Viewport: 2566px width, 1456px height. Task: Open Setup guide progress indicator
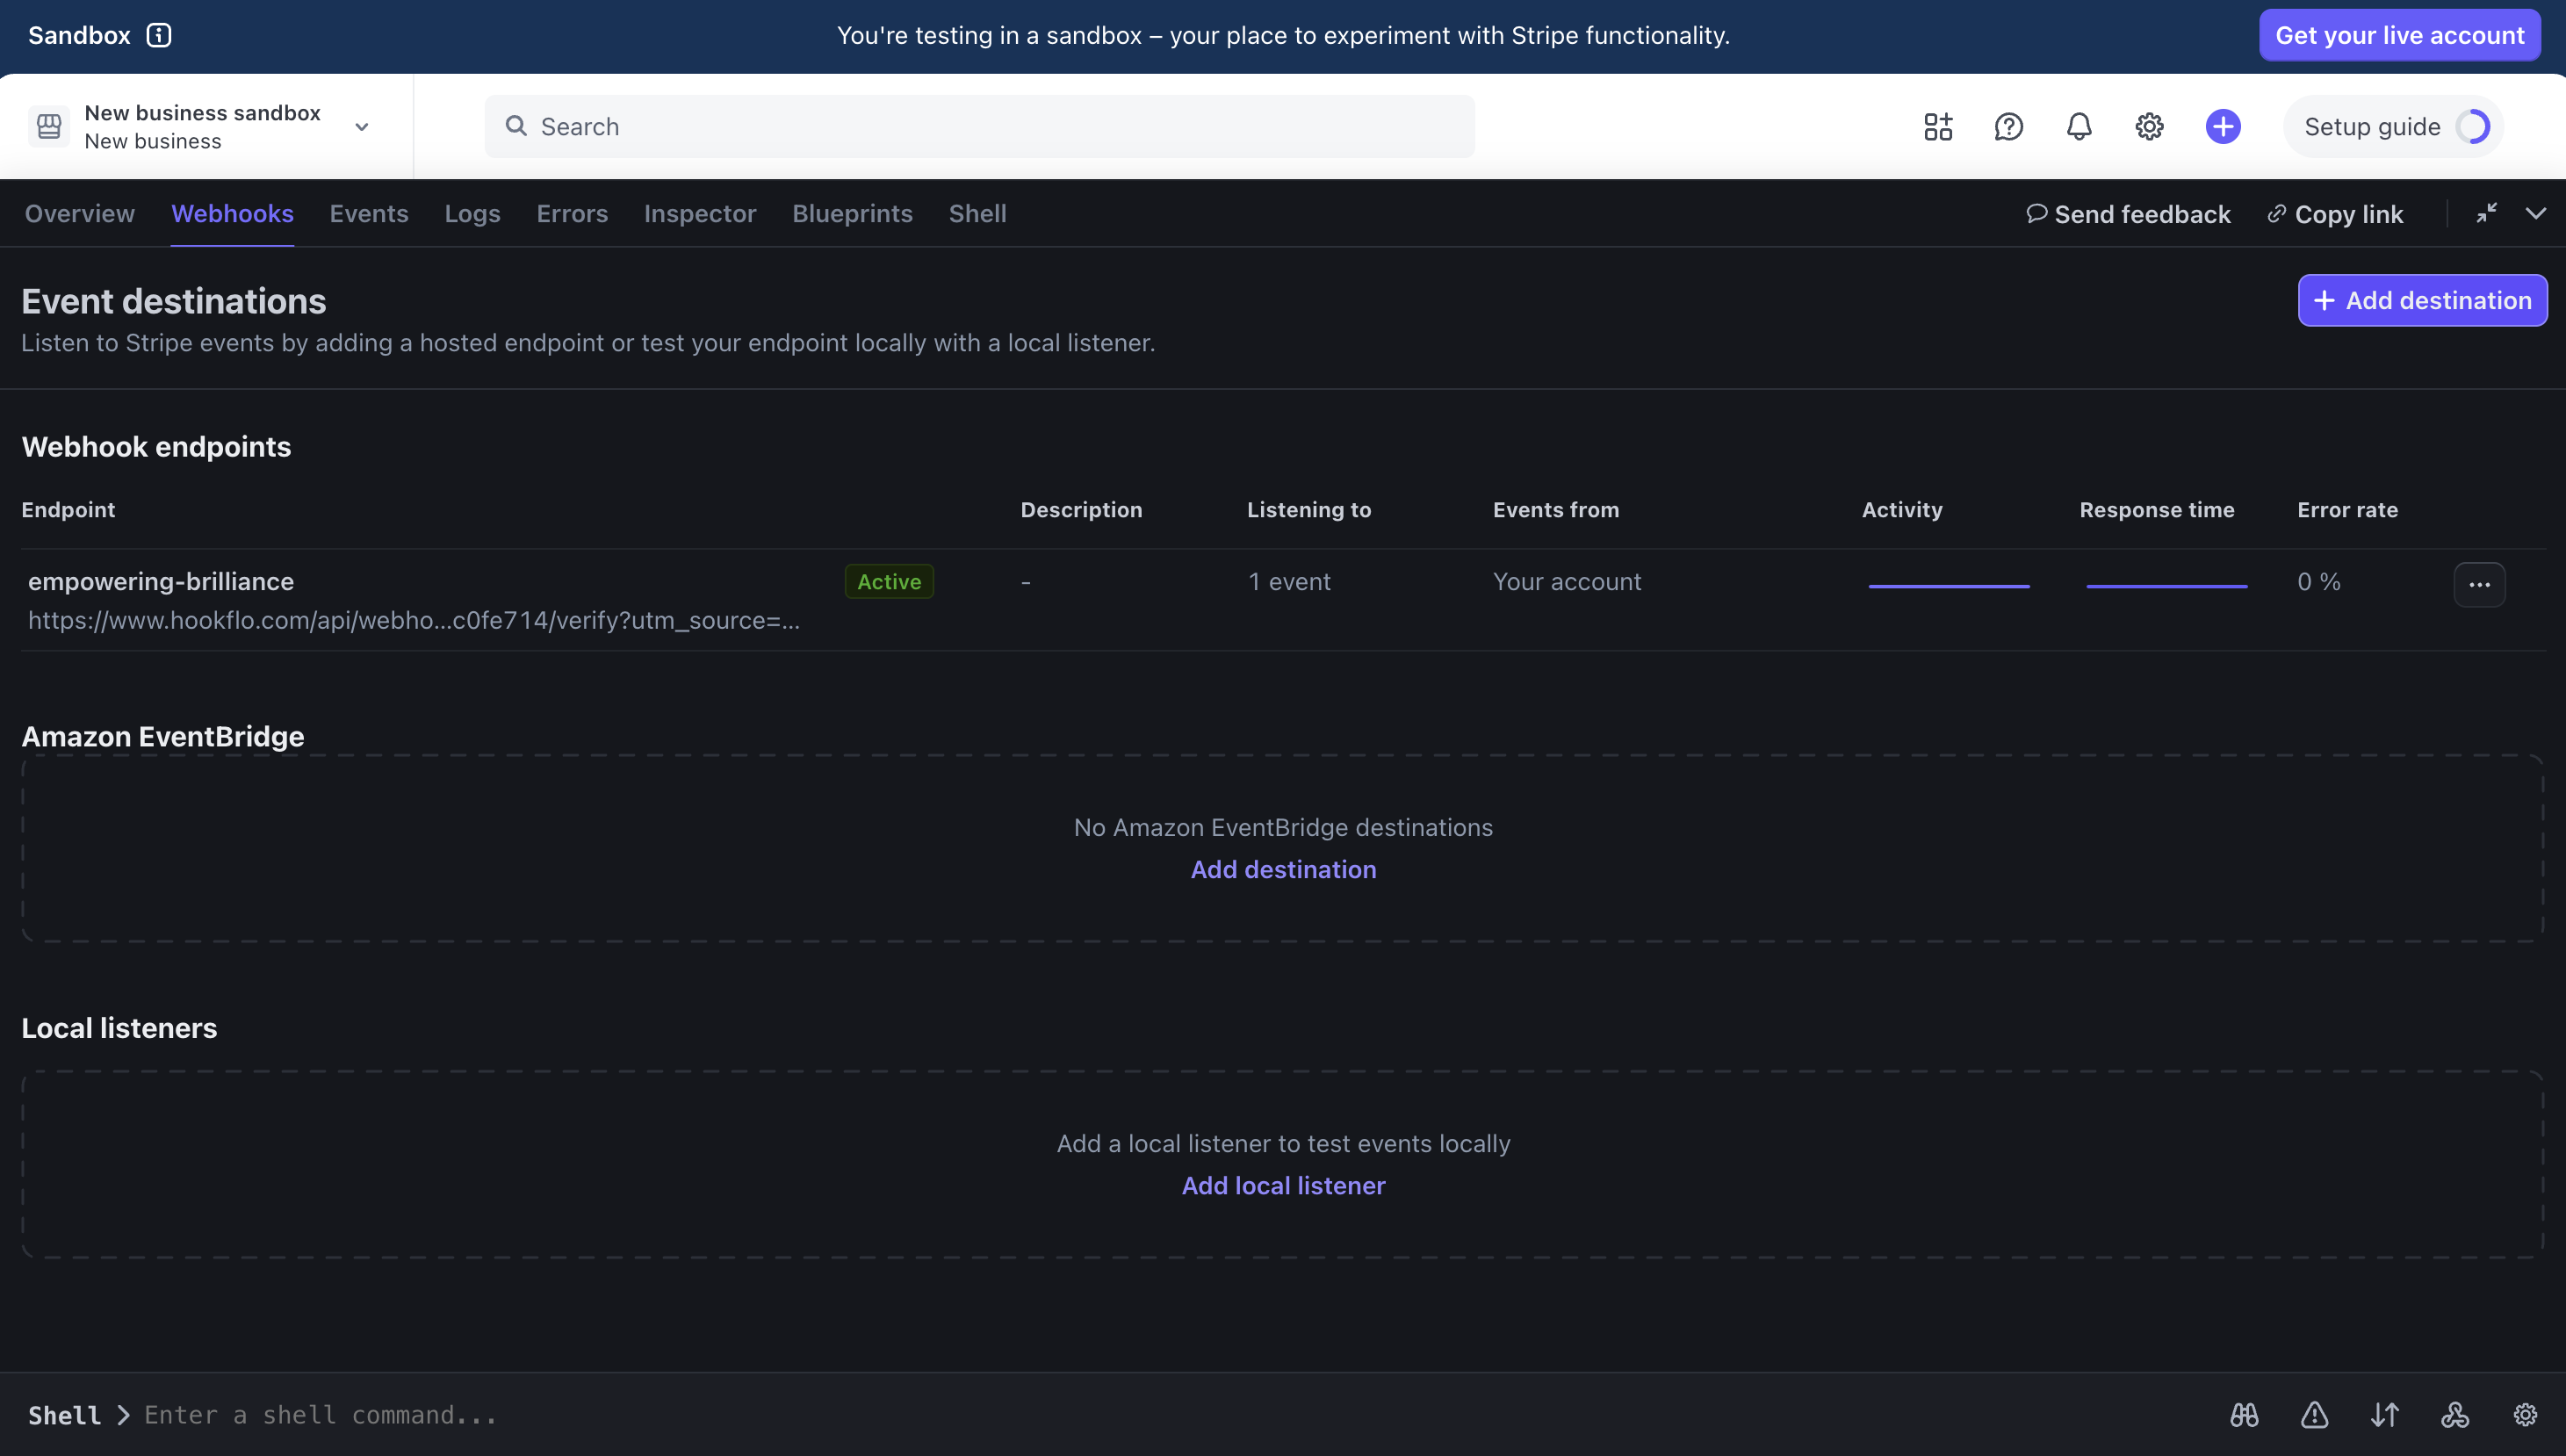(x=2392, y=127)
